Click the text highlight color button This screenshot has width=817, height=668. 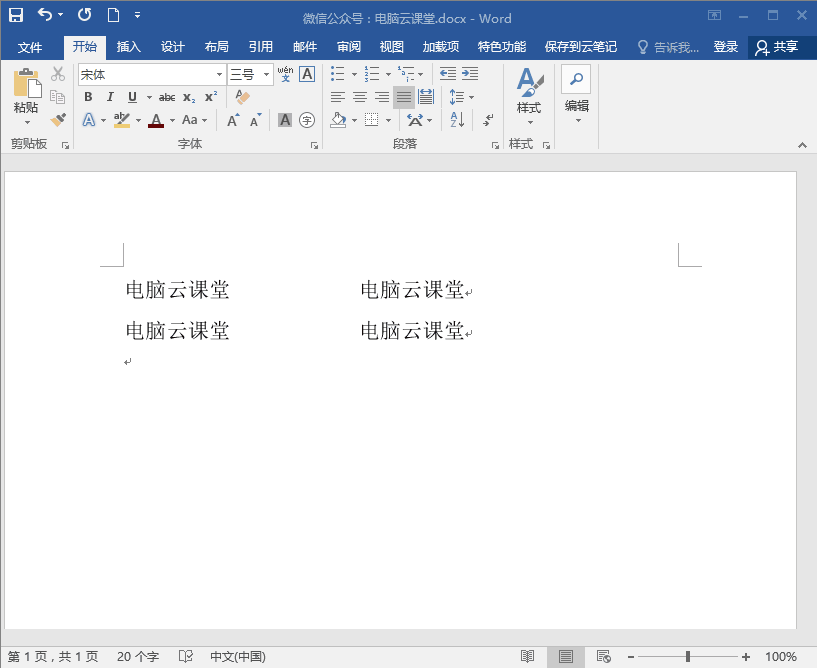click(122, 120)
